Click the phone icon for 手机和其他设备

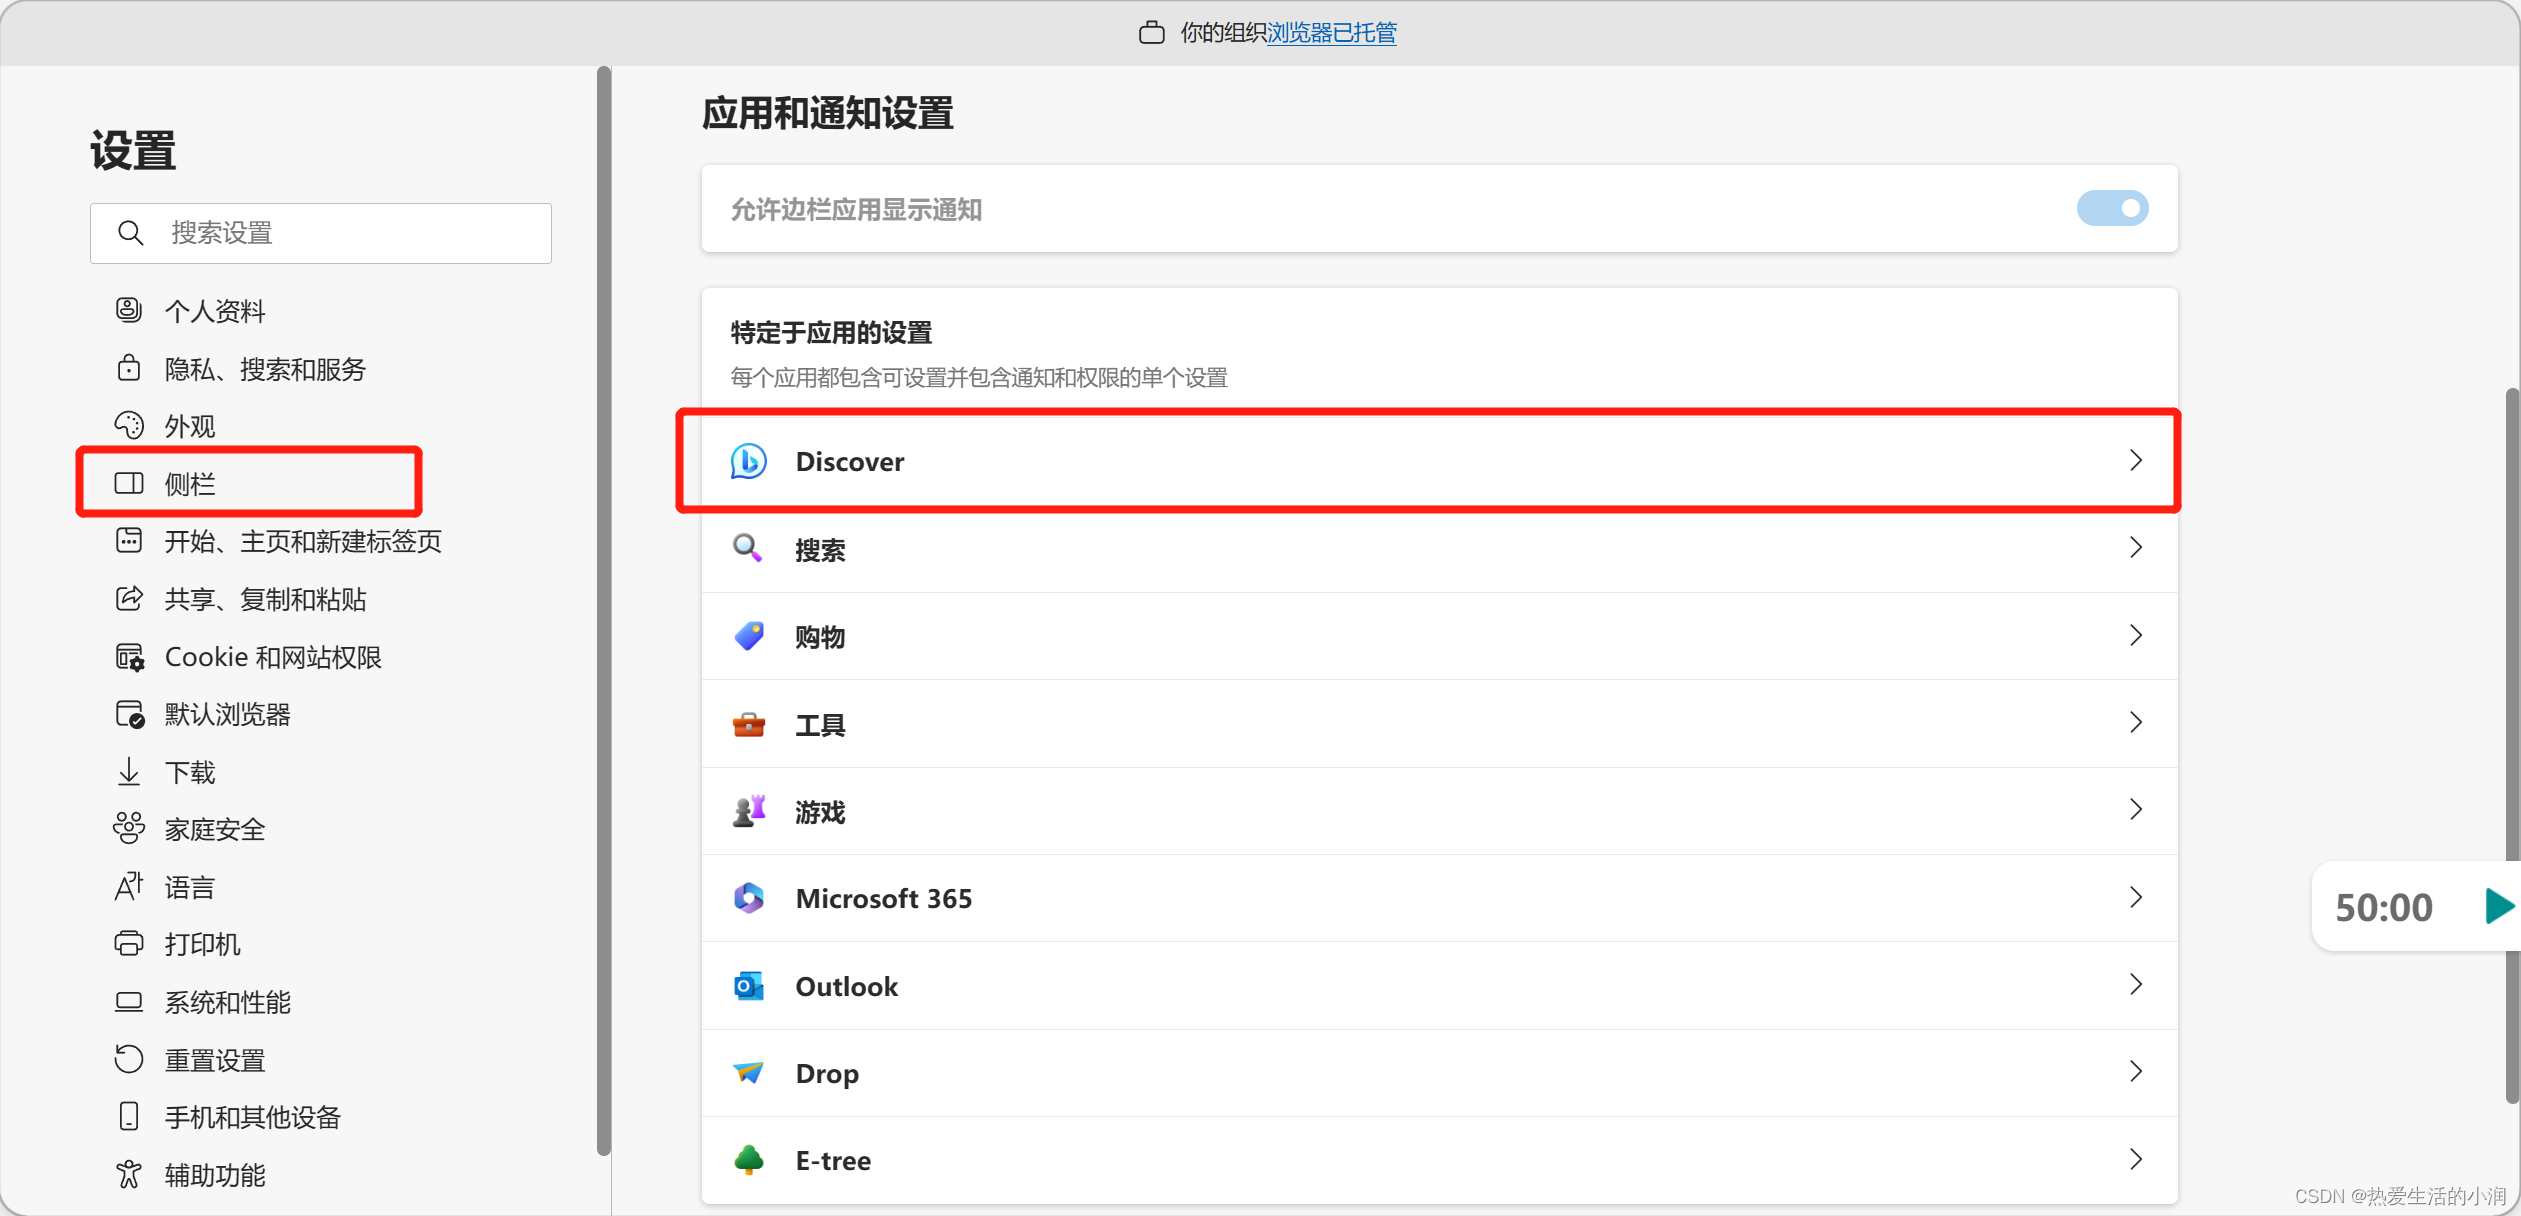pyautogui.click(x=129, y=1117)
